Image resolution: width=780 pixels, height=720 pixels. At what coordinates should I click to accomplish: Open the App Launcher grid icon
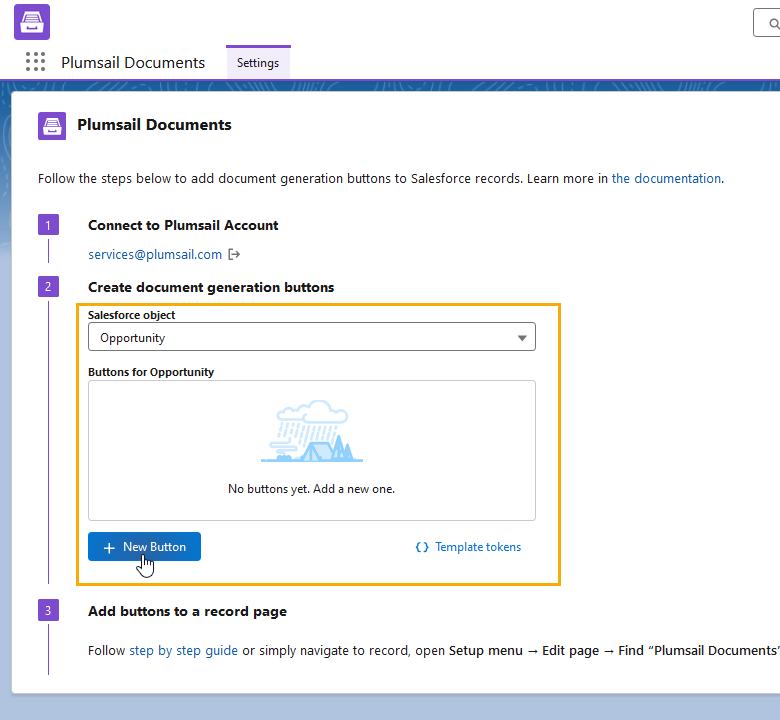(x=35, y=62)
